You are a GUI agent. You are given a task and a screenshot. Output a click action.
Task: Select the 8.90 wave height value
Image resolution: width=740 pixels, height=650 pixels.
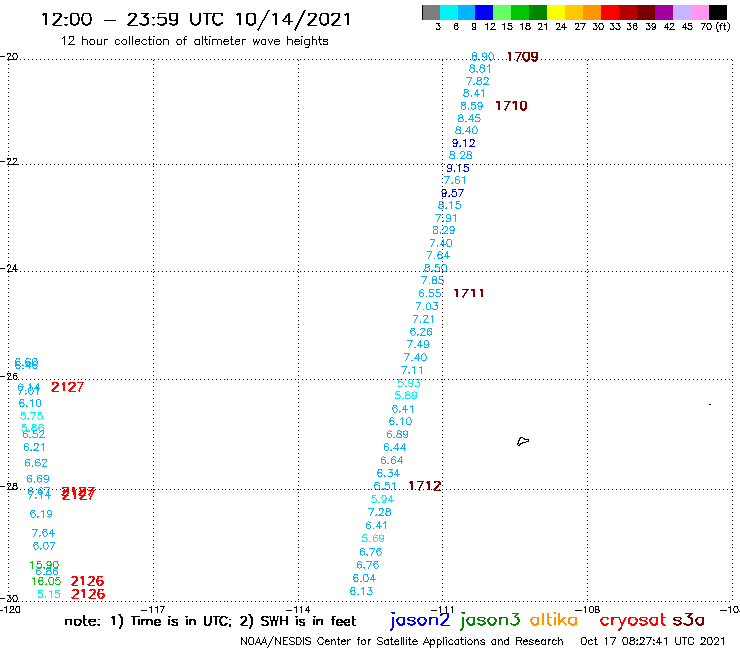pos(482,57)
